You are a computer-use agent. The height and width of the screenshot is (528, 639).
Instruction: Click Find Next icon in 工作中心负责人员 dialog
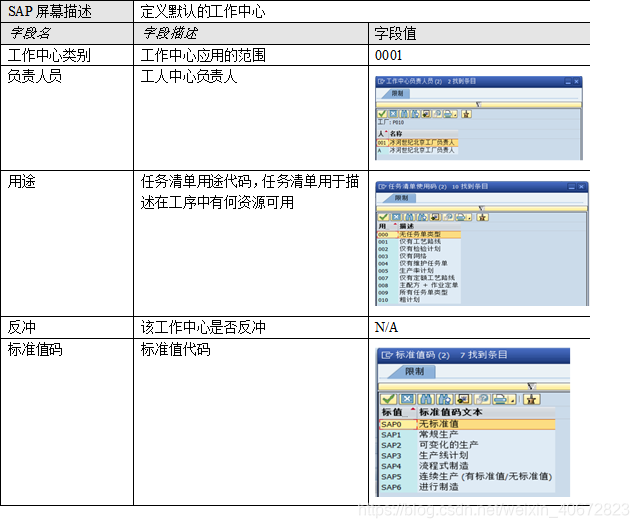click(x=415, y=114)
